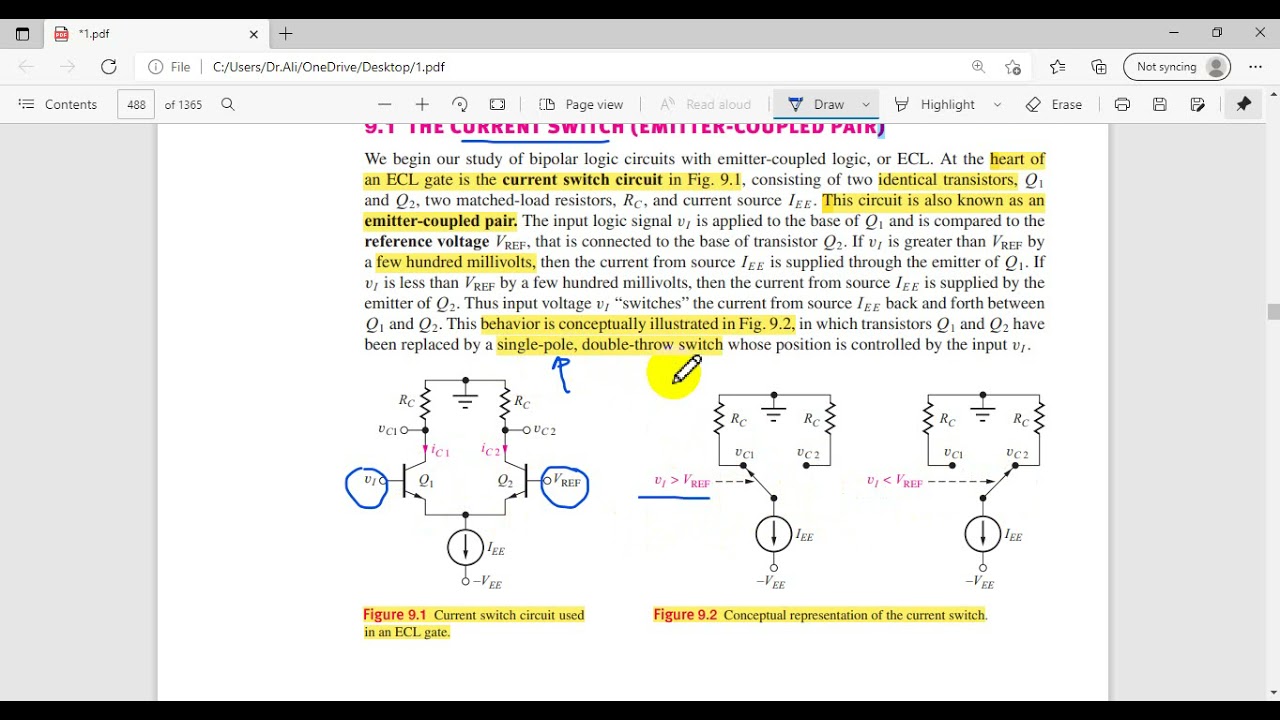Click the page number field showing 488
The height and width of the screenshot is (720, 1280).
click(136, 104)
